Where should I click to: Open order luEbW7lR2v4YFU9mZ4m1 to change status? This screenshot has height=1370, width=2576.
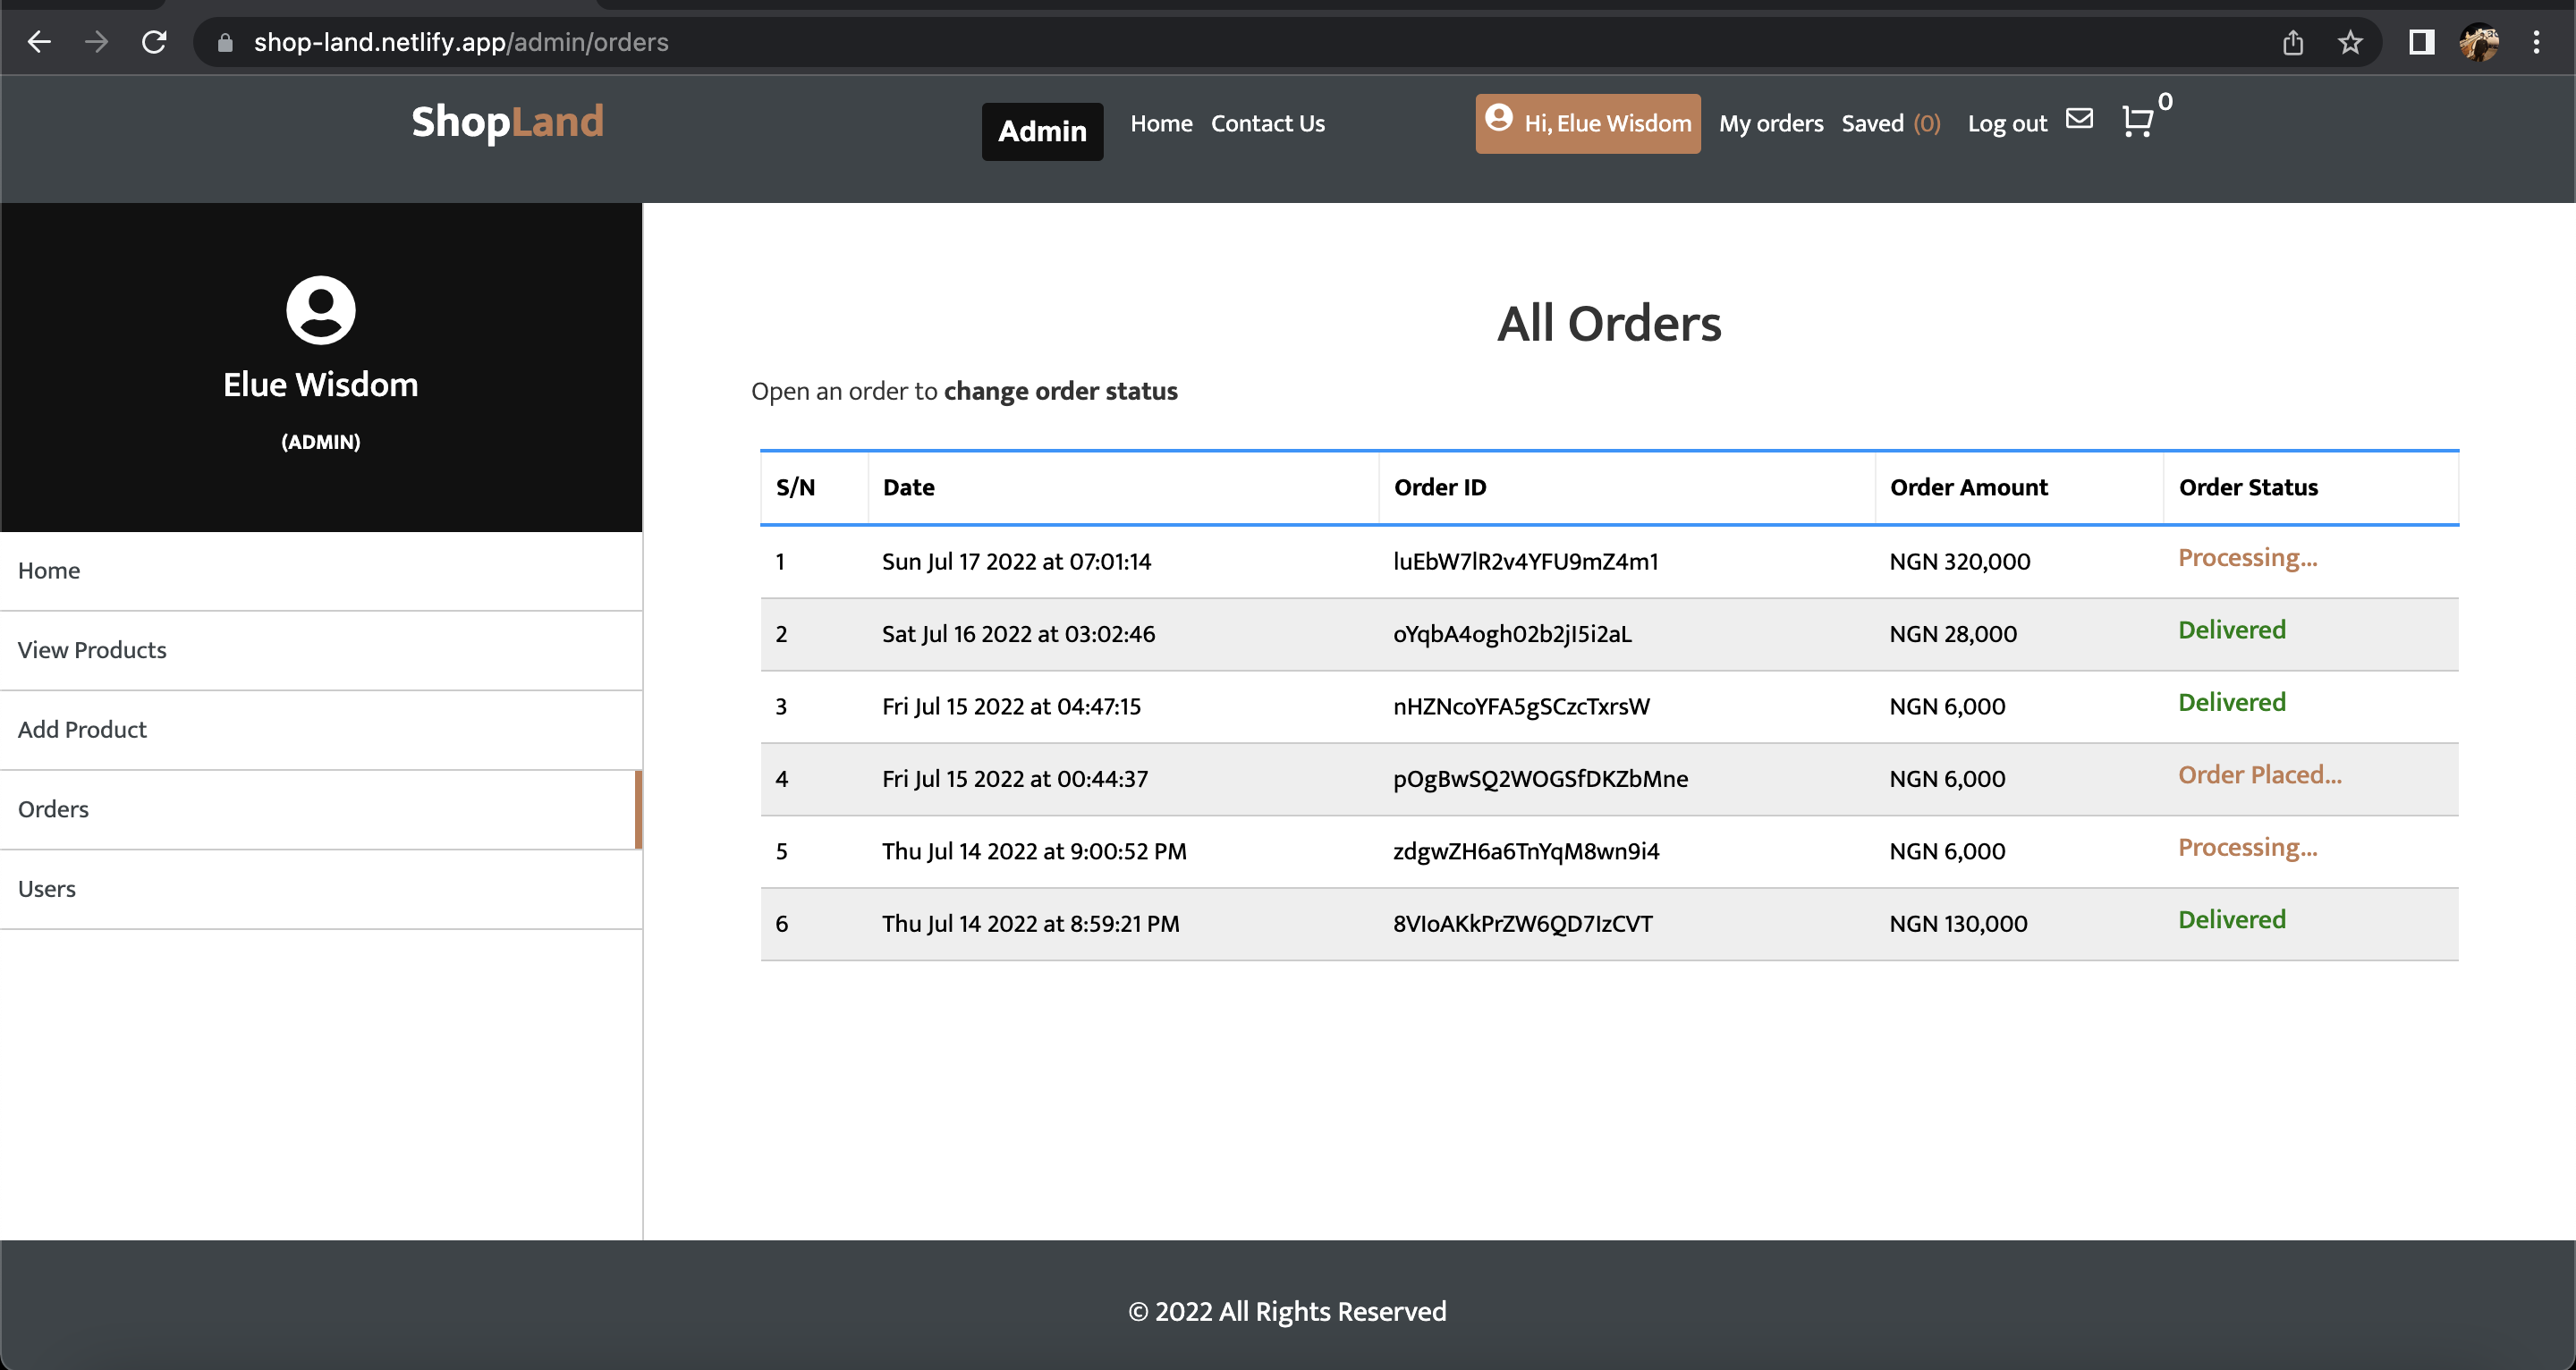(x=1526, y=561)
